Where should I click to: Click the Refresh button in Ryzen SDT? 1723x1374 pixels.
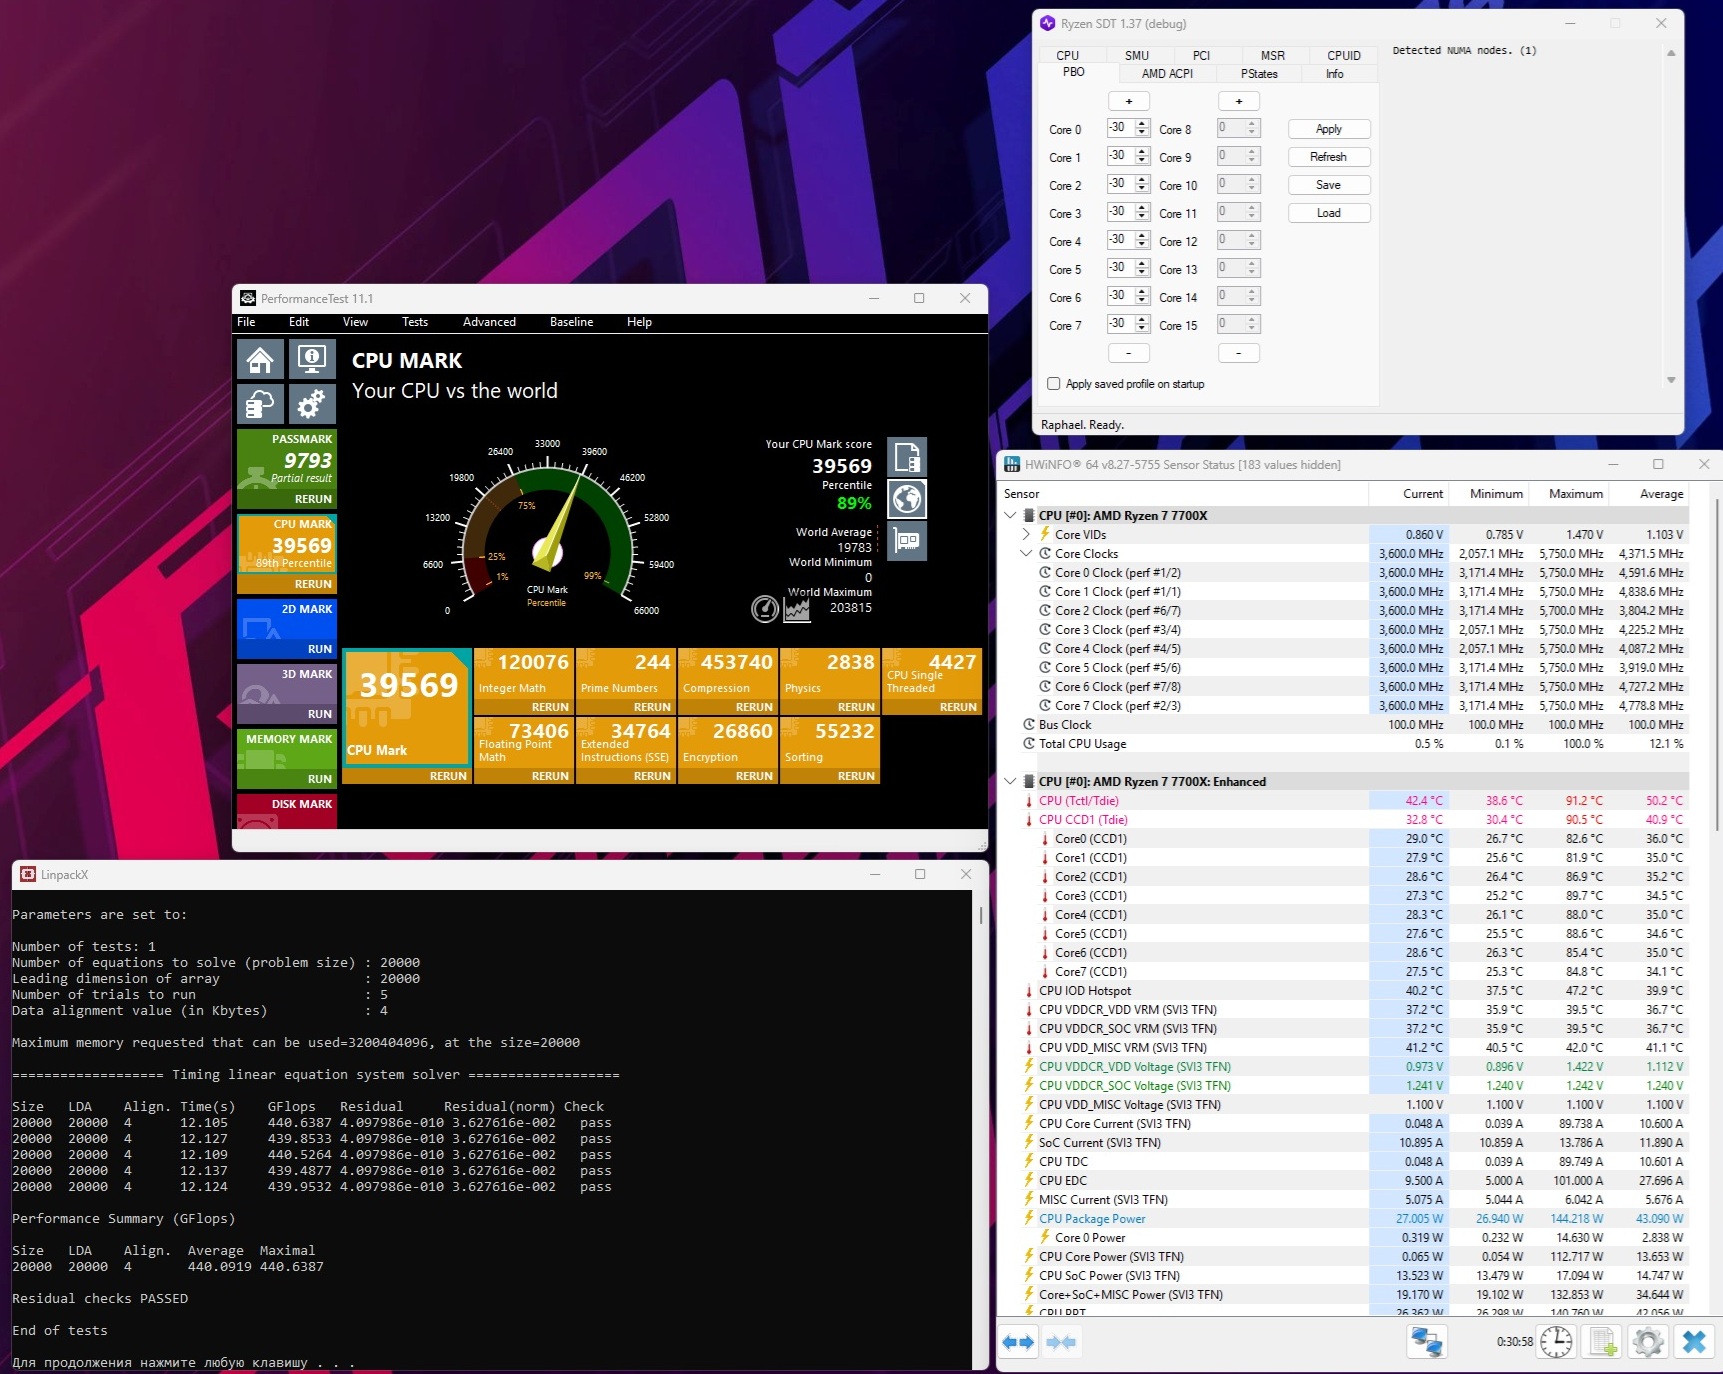coord(1329,157)
